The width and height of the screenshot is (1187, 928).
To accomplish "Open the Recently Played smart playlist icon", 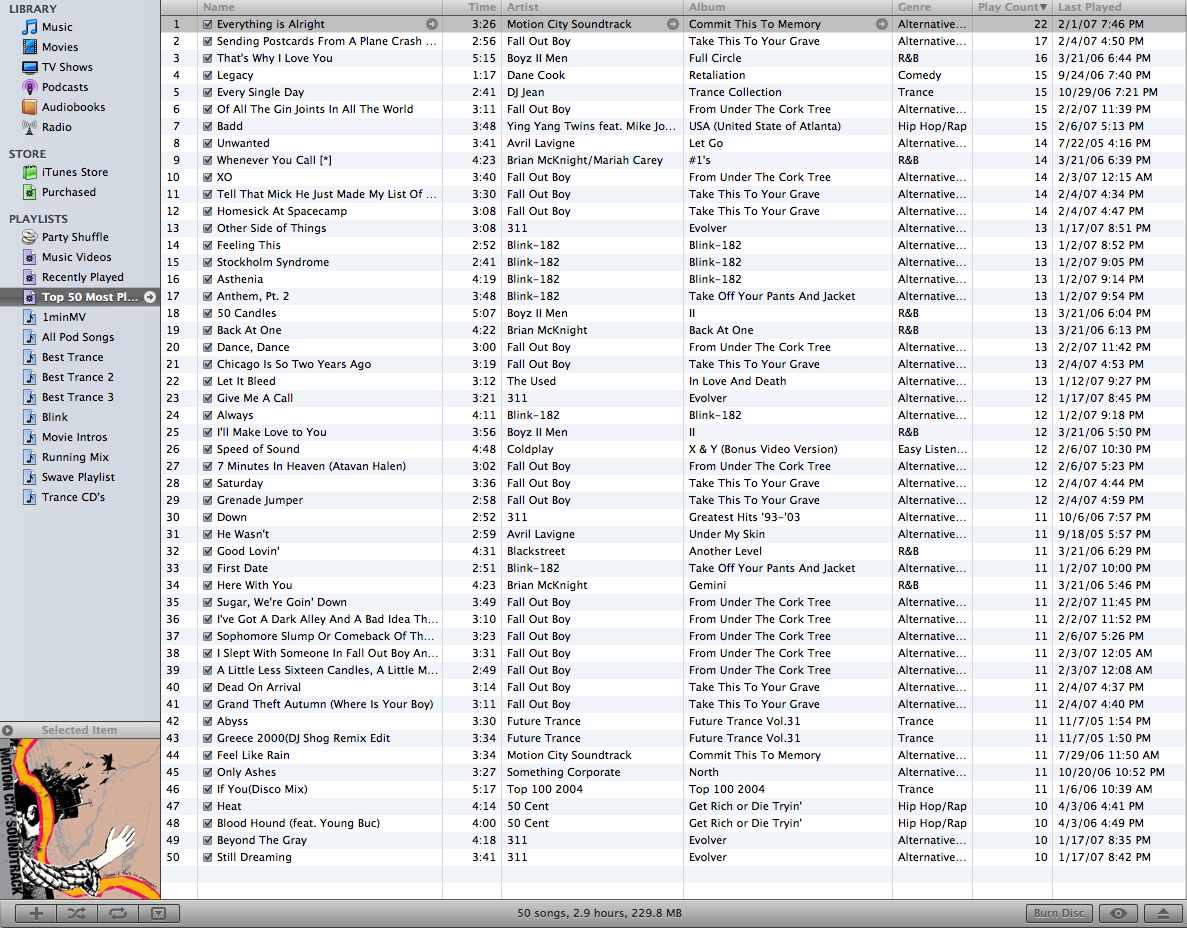I will pos(30,277).
